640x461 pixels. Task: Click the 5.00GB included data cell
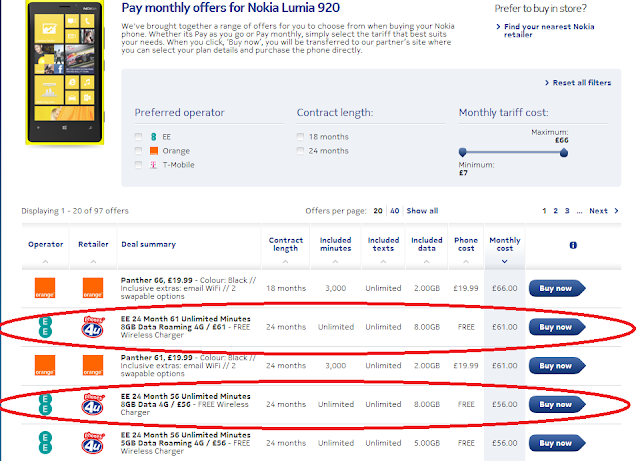pyautogui.click(x=427, y=443)
